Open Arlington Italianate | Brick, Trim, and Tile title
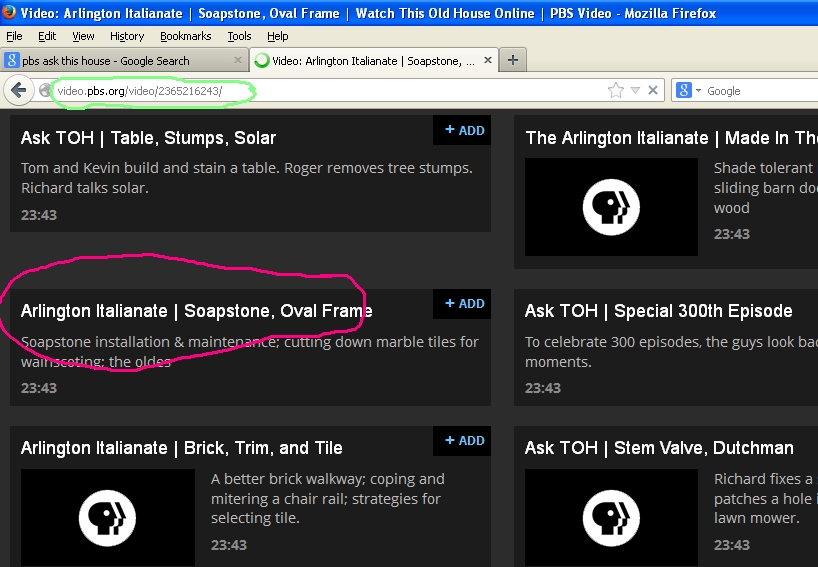This screenshot has width=818, height=567. [x=182, y=448]
